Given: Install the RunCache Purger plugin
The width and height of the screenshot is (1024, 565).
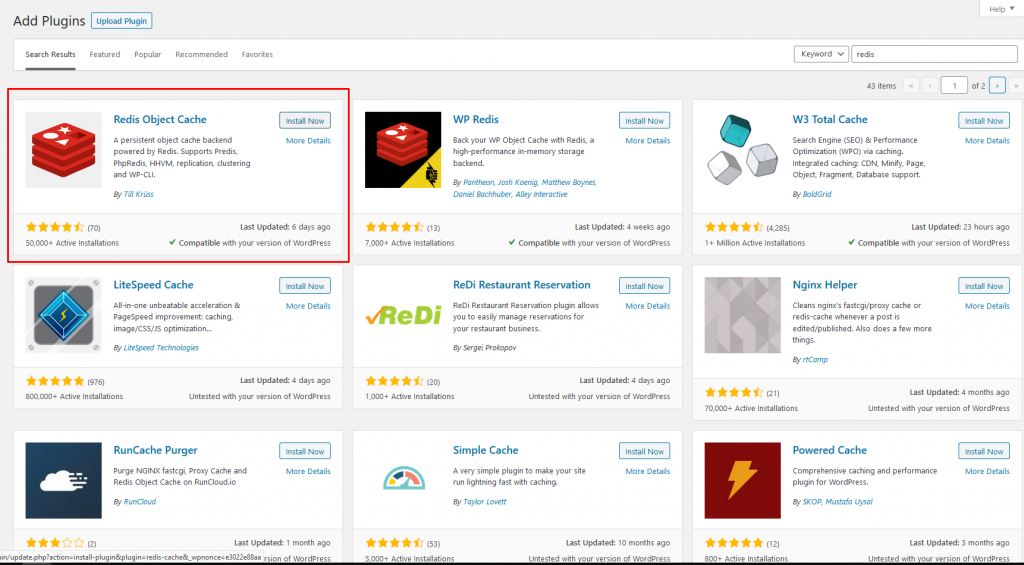Looking at the screenshot, I should coord(305,451).
